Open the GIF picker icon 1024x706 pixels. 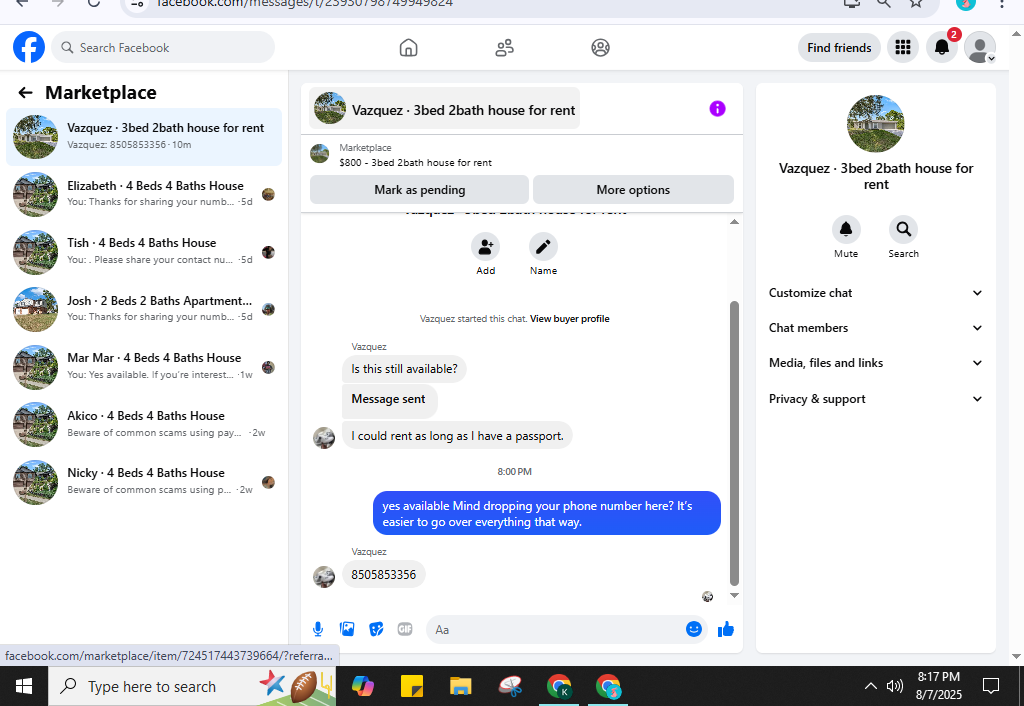[405, 629]
